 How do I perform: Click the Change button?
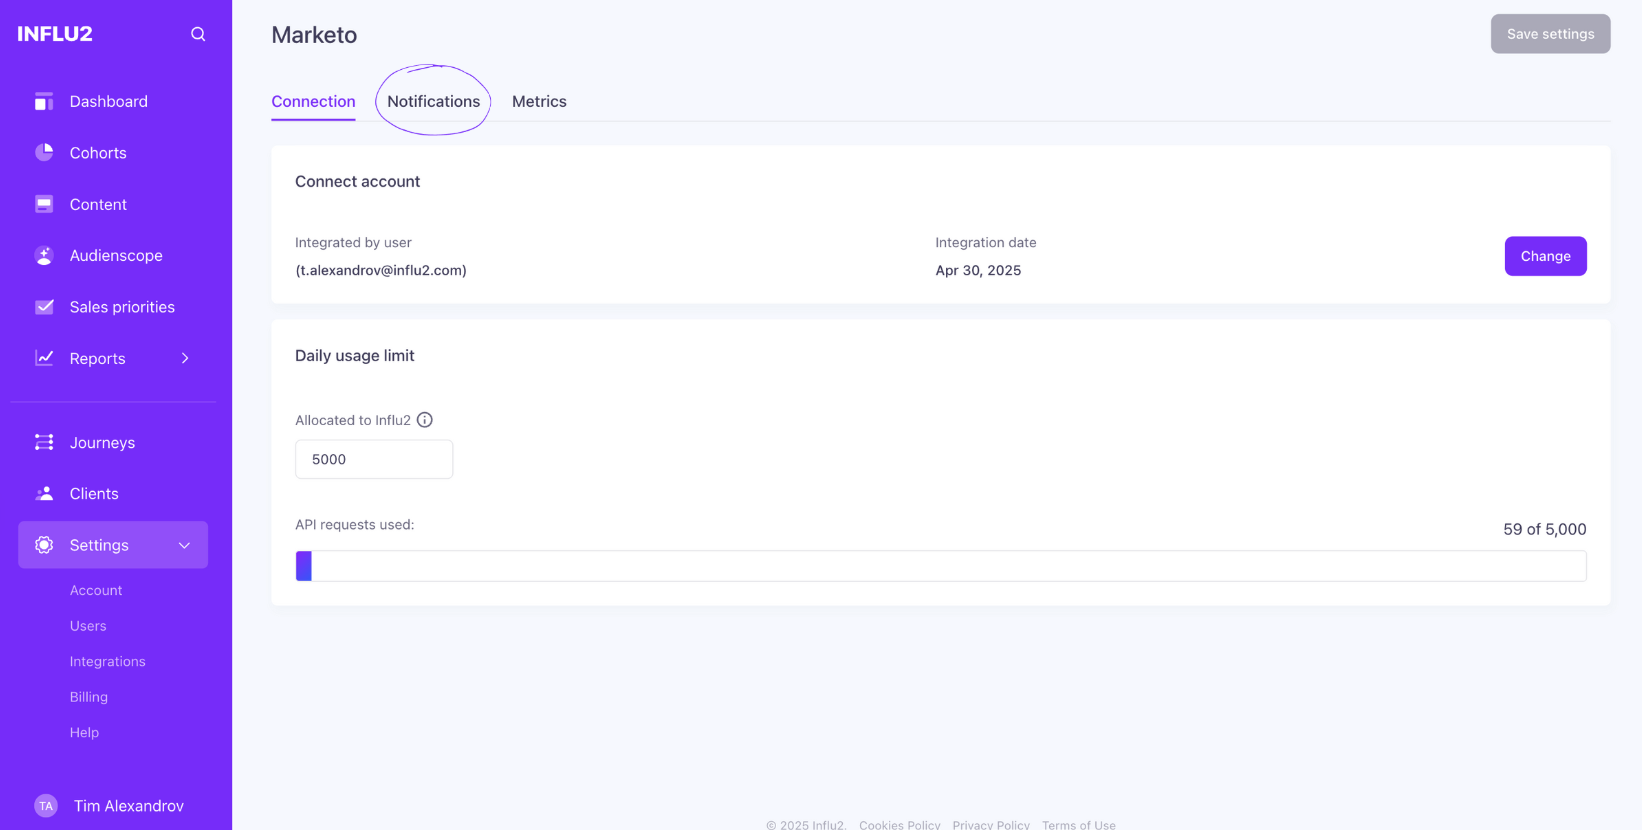click(x=1545, y=256)
